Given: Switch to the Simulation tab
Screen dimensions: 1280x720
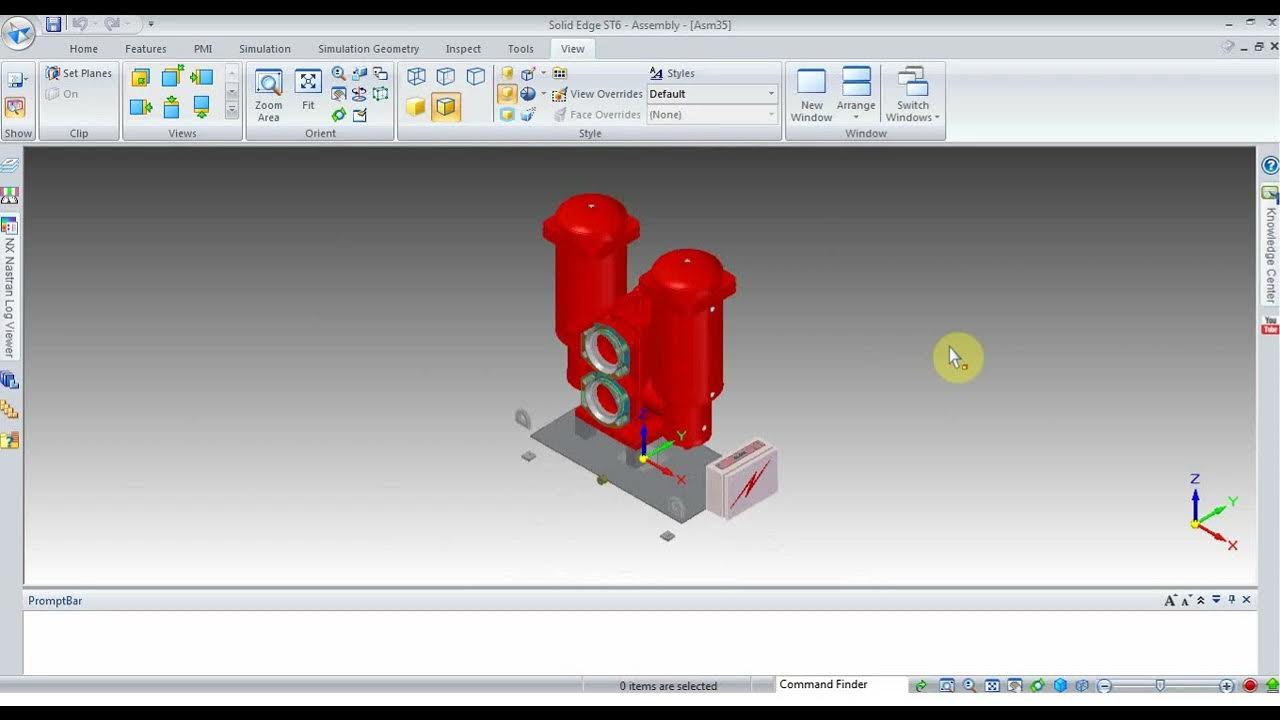Looking at the screenshot, I should pos(265,49).
